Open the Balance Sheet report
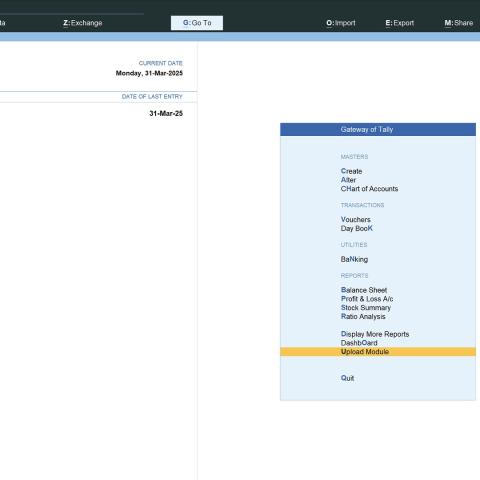The height and width of the screenshot is (480, 480). click(364, 290)
